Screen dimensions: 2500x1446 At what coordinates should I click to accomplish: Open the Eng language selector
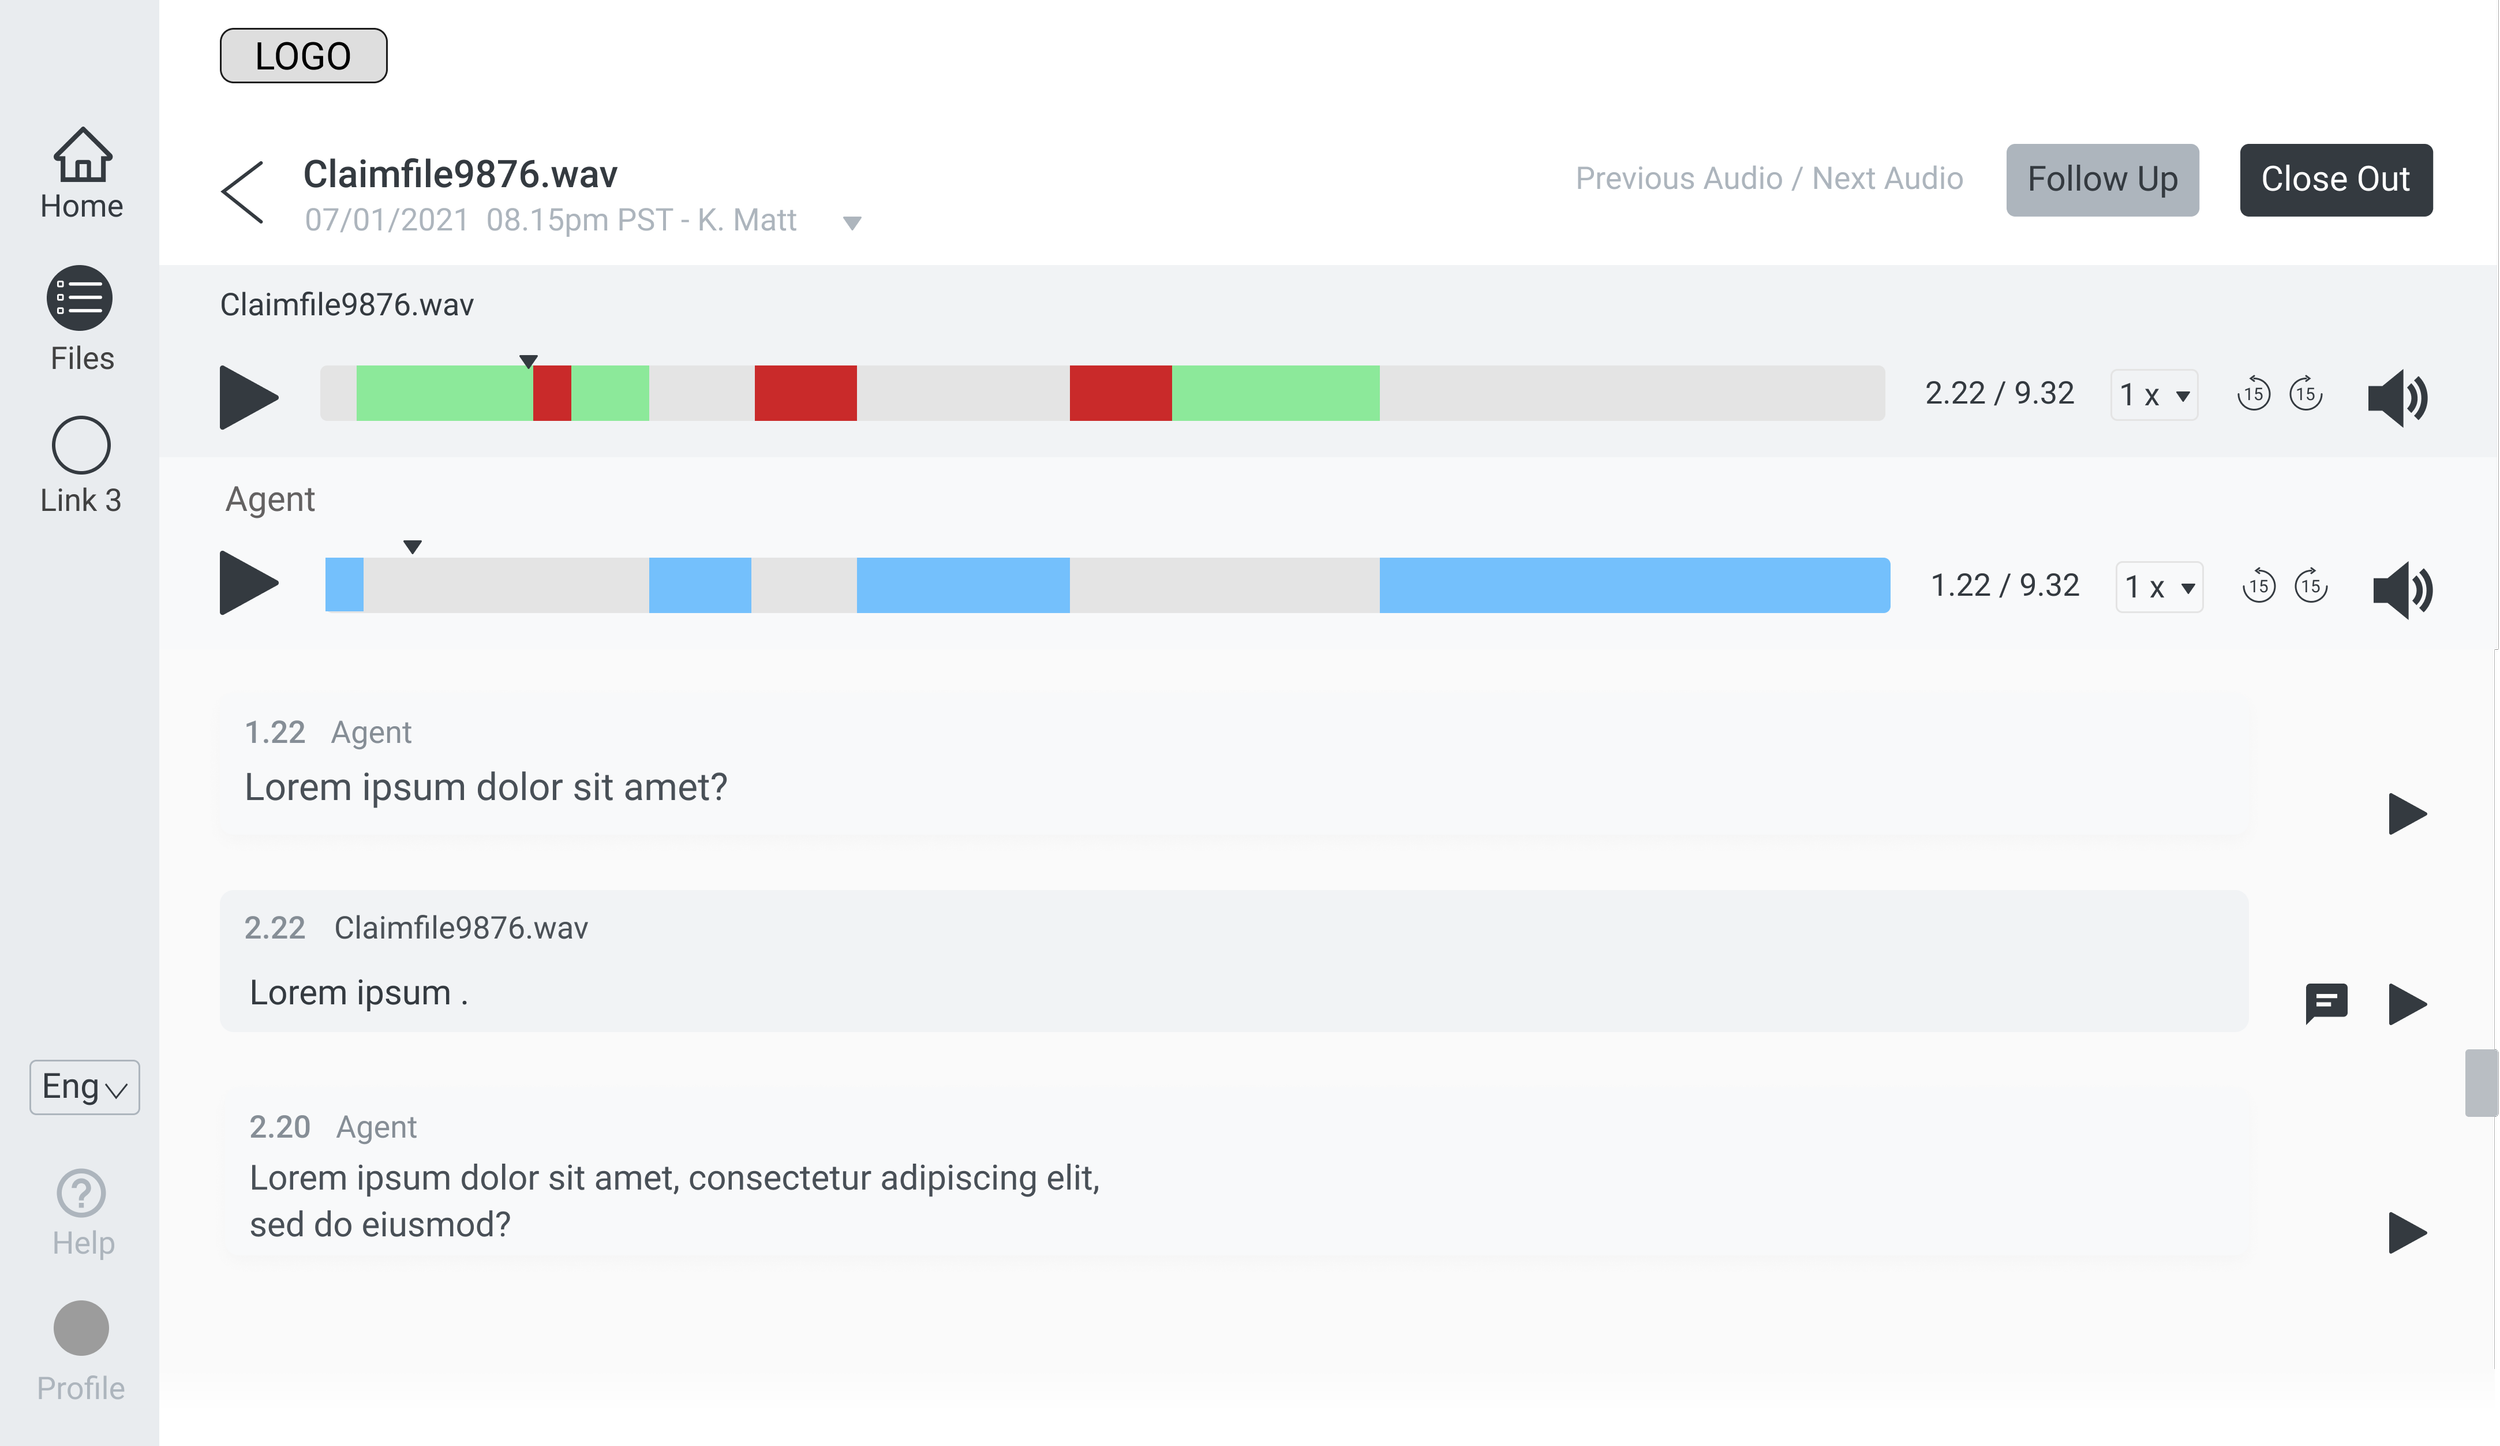coord(84,1087)
